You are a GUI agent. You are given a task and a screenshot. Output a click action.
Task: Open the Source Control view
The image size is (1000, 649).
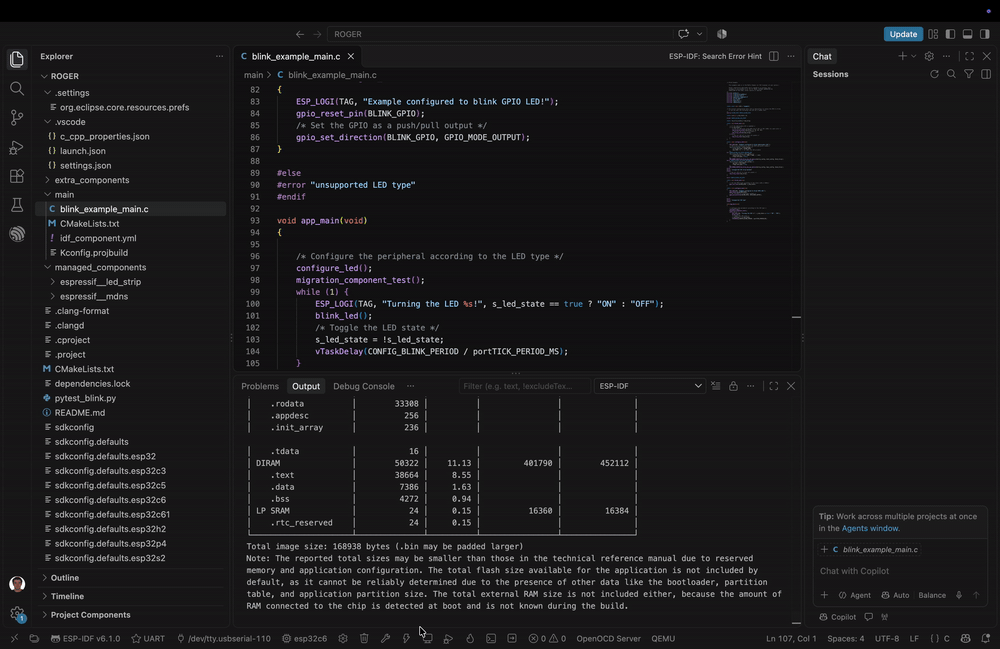[17, 117]
